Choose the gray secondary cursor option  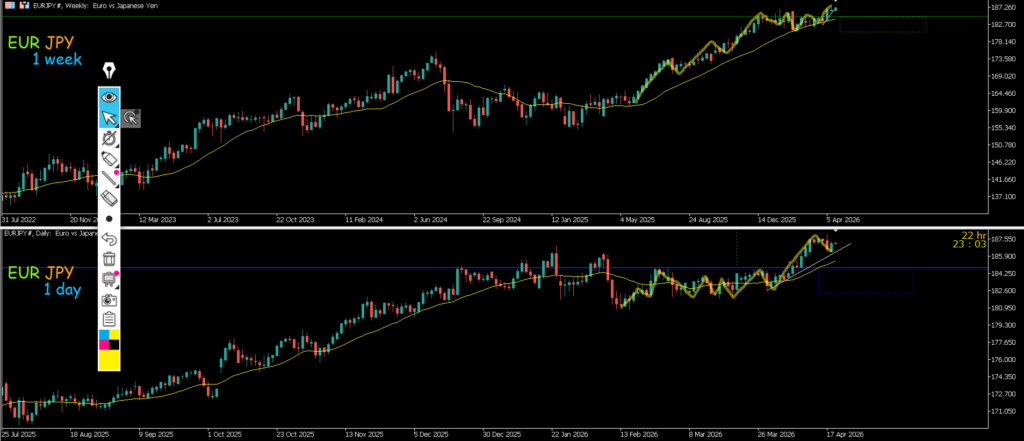pos(131,118)
